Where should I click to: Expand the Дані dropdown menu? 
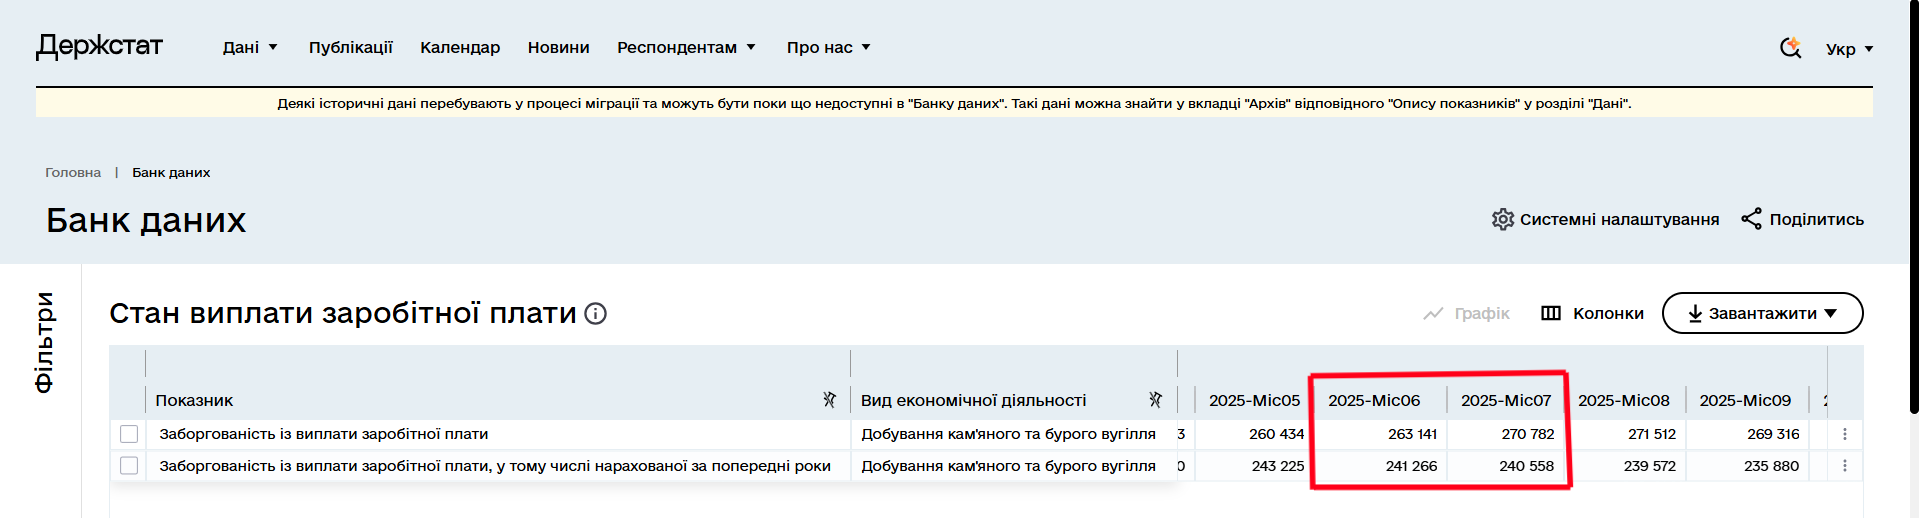coord(249,47)
